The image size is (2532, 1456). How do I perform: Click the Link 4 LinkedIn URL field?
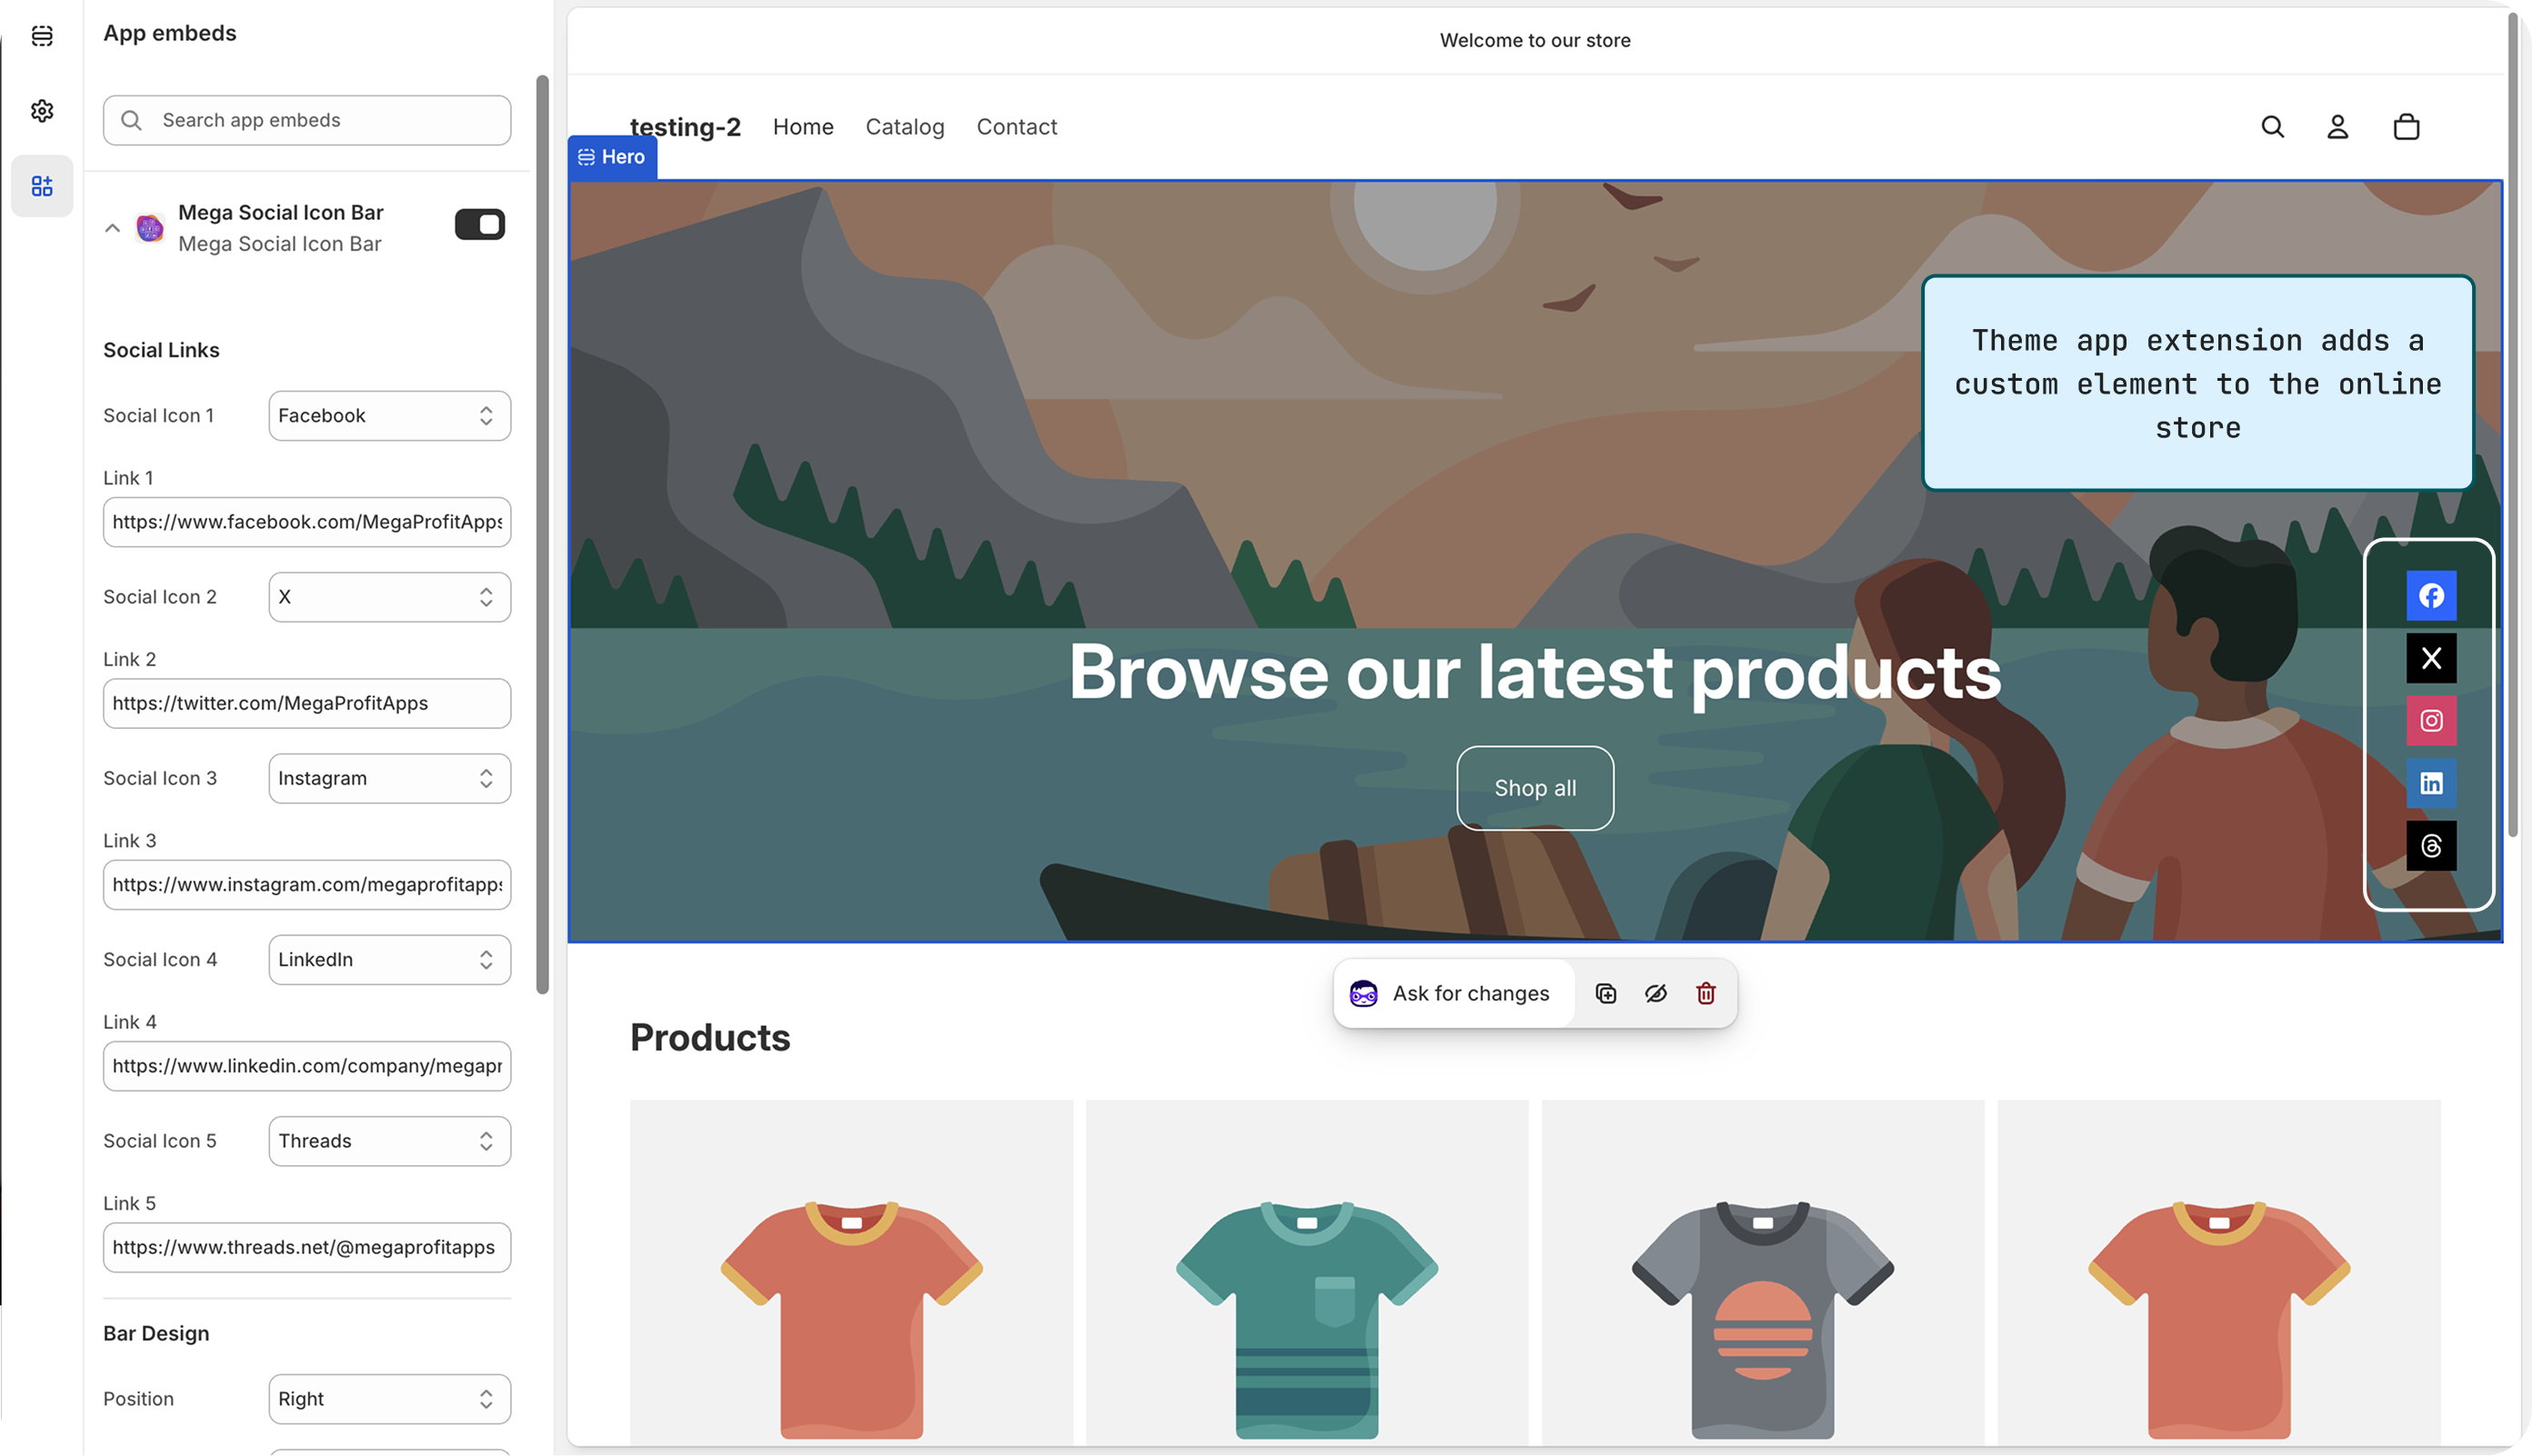[307, 1066]
